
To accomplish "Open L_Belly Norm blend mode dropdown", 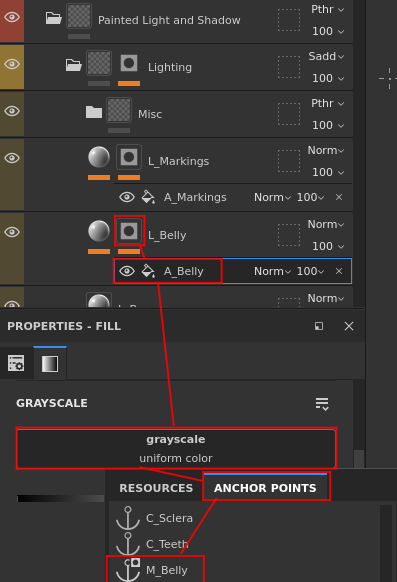I will 326,225.
